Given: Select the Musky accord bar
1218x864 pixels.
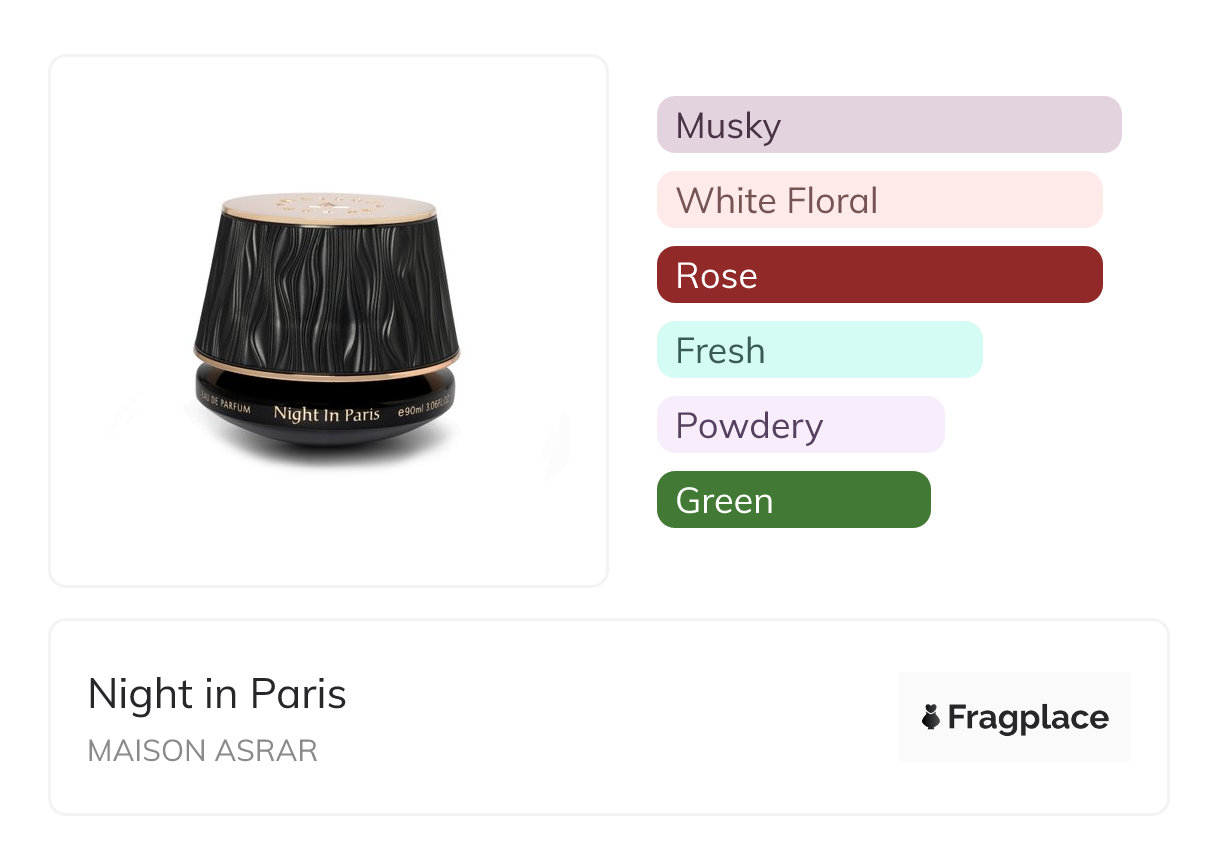Looking at the screenshot, I should pos(888,125).
